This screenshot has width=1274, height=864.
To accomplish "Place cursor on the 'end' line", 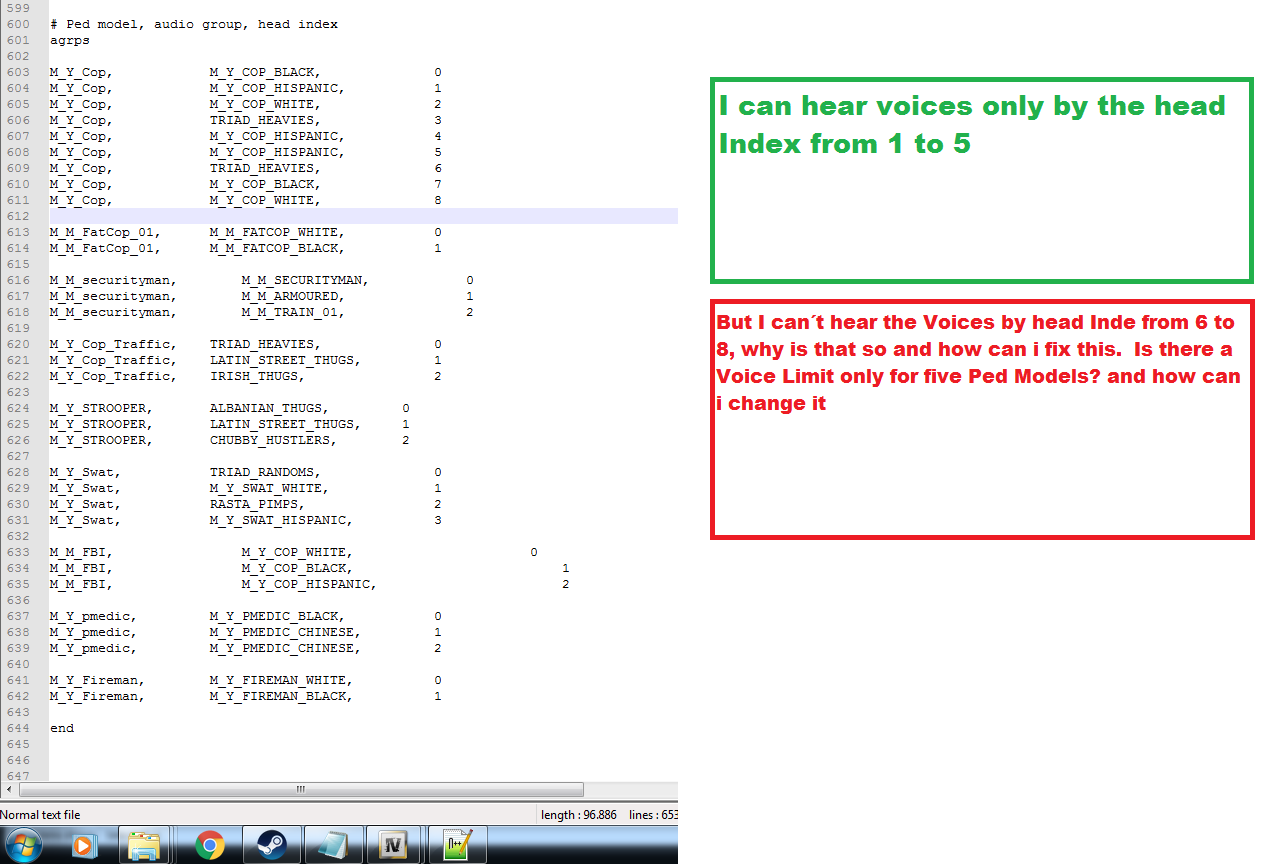I will point(62,728).
